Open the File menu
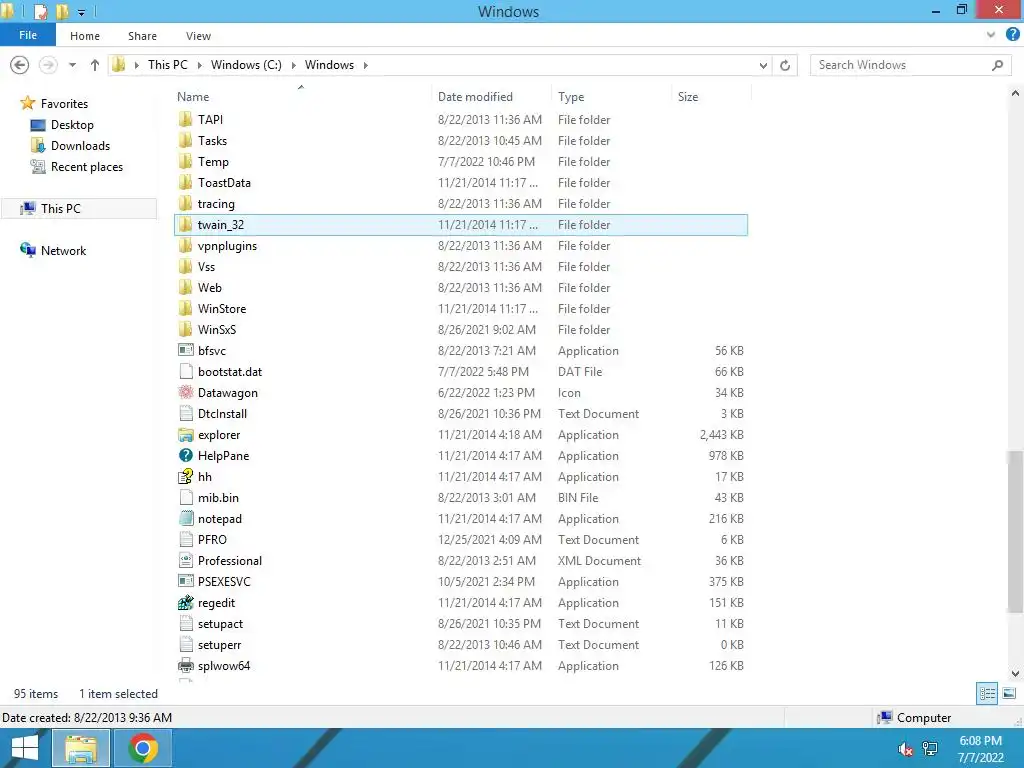 27,35
